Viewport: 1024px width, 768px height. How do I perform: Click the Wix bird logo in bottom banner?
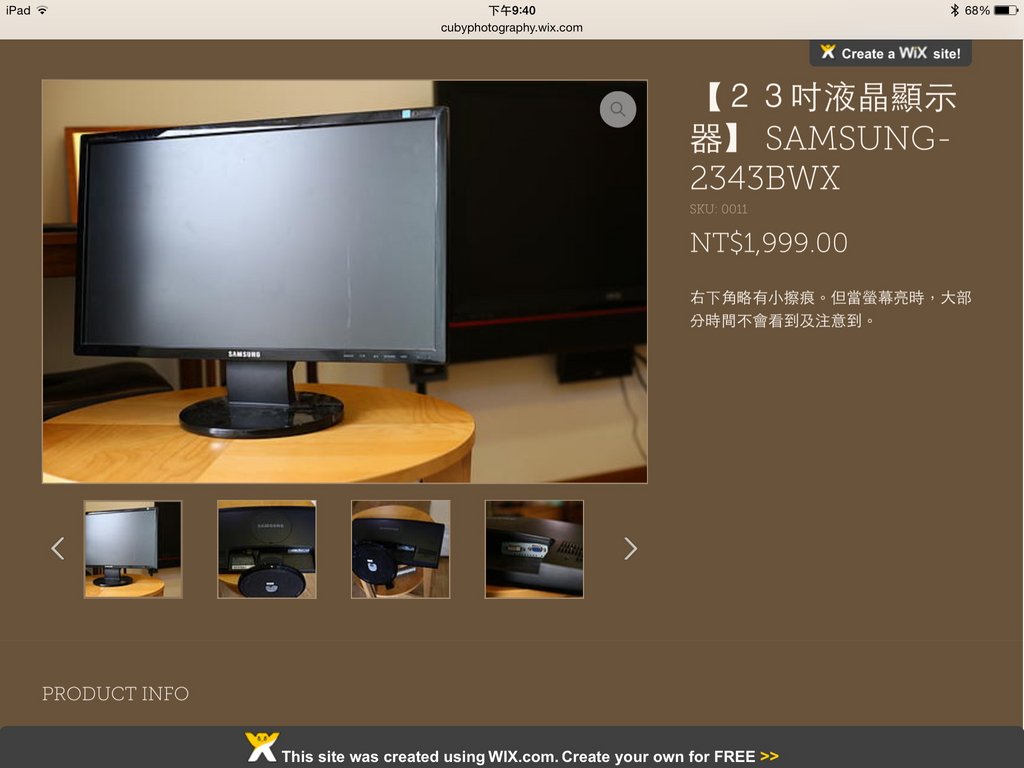261,748
